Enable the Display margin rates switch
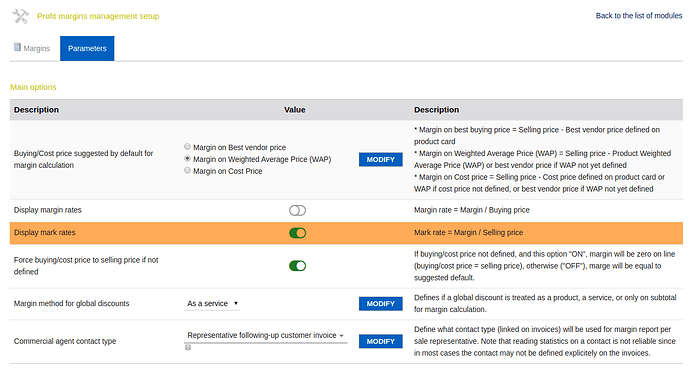This screenshot has height=382, width=690. click(297, 210)
